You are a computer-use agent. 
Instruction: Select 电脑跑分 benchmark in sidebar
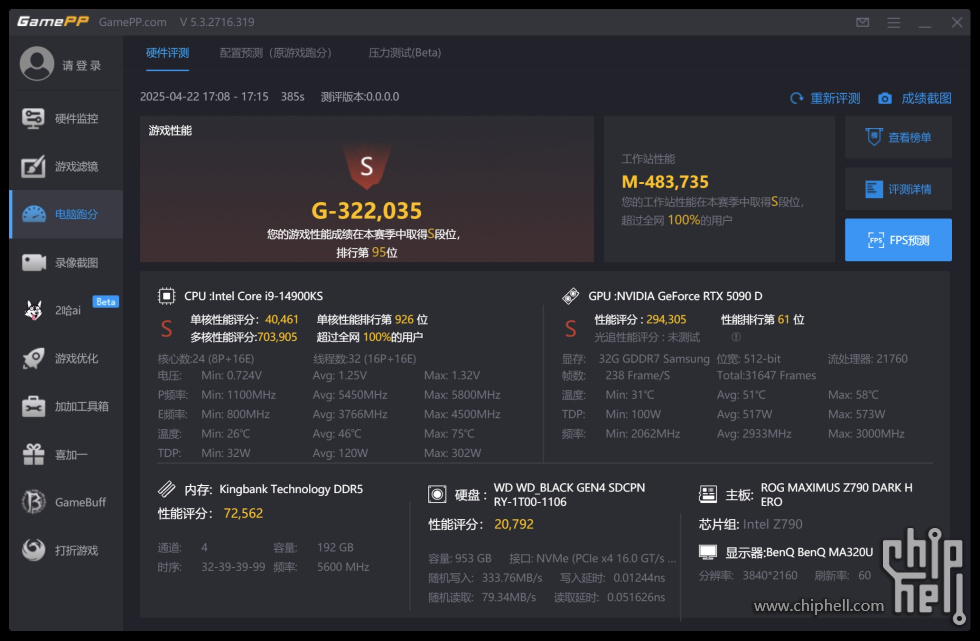pyautogui.click(x=66, y=214)
